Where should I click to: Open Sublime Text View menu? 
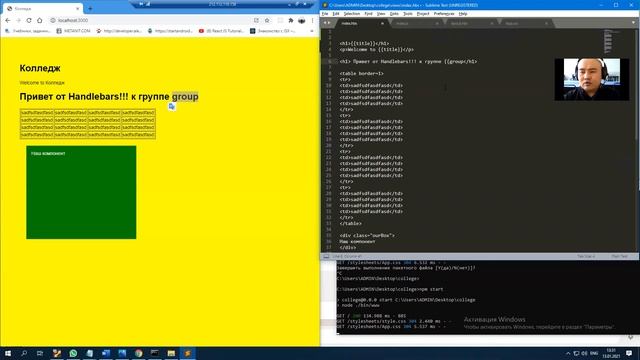(x=381, y=13)
